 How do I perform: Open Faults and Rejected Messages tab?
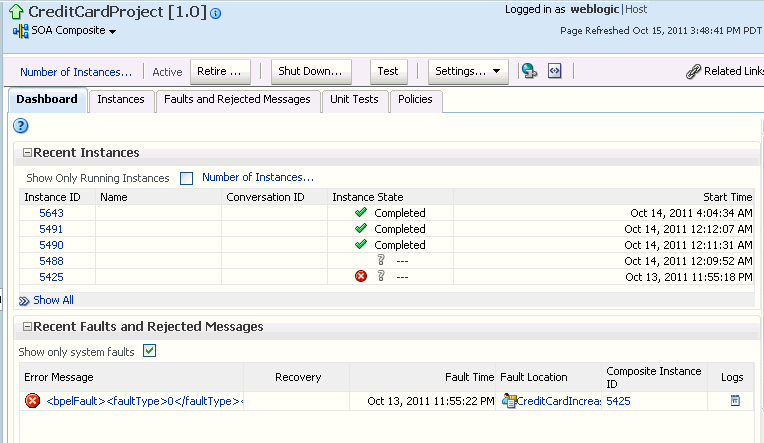pyautogui.click(x=237, y=99)
